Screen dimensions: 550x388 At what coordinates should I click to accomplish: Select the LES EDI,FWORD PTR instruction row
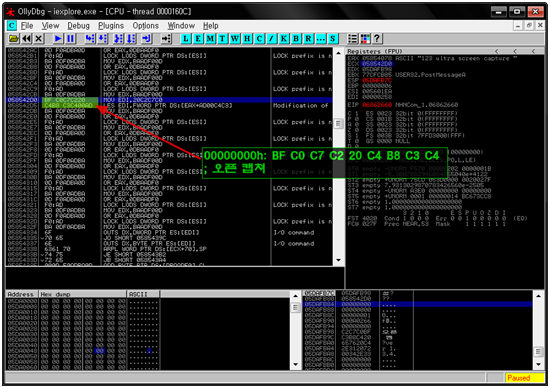pos(169,106)
